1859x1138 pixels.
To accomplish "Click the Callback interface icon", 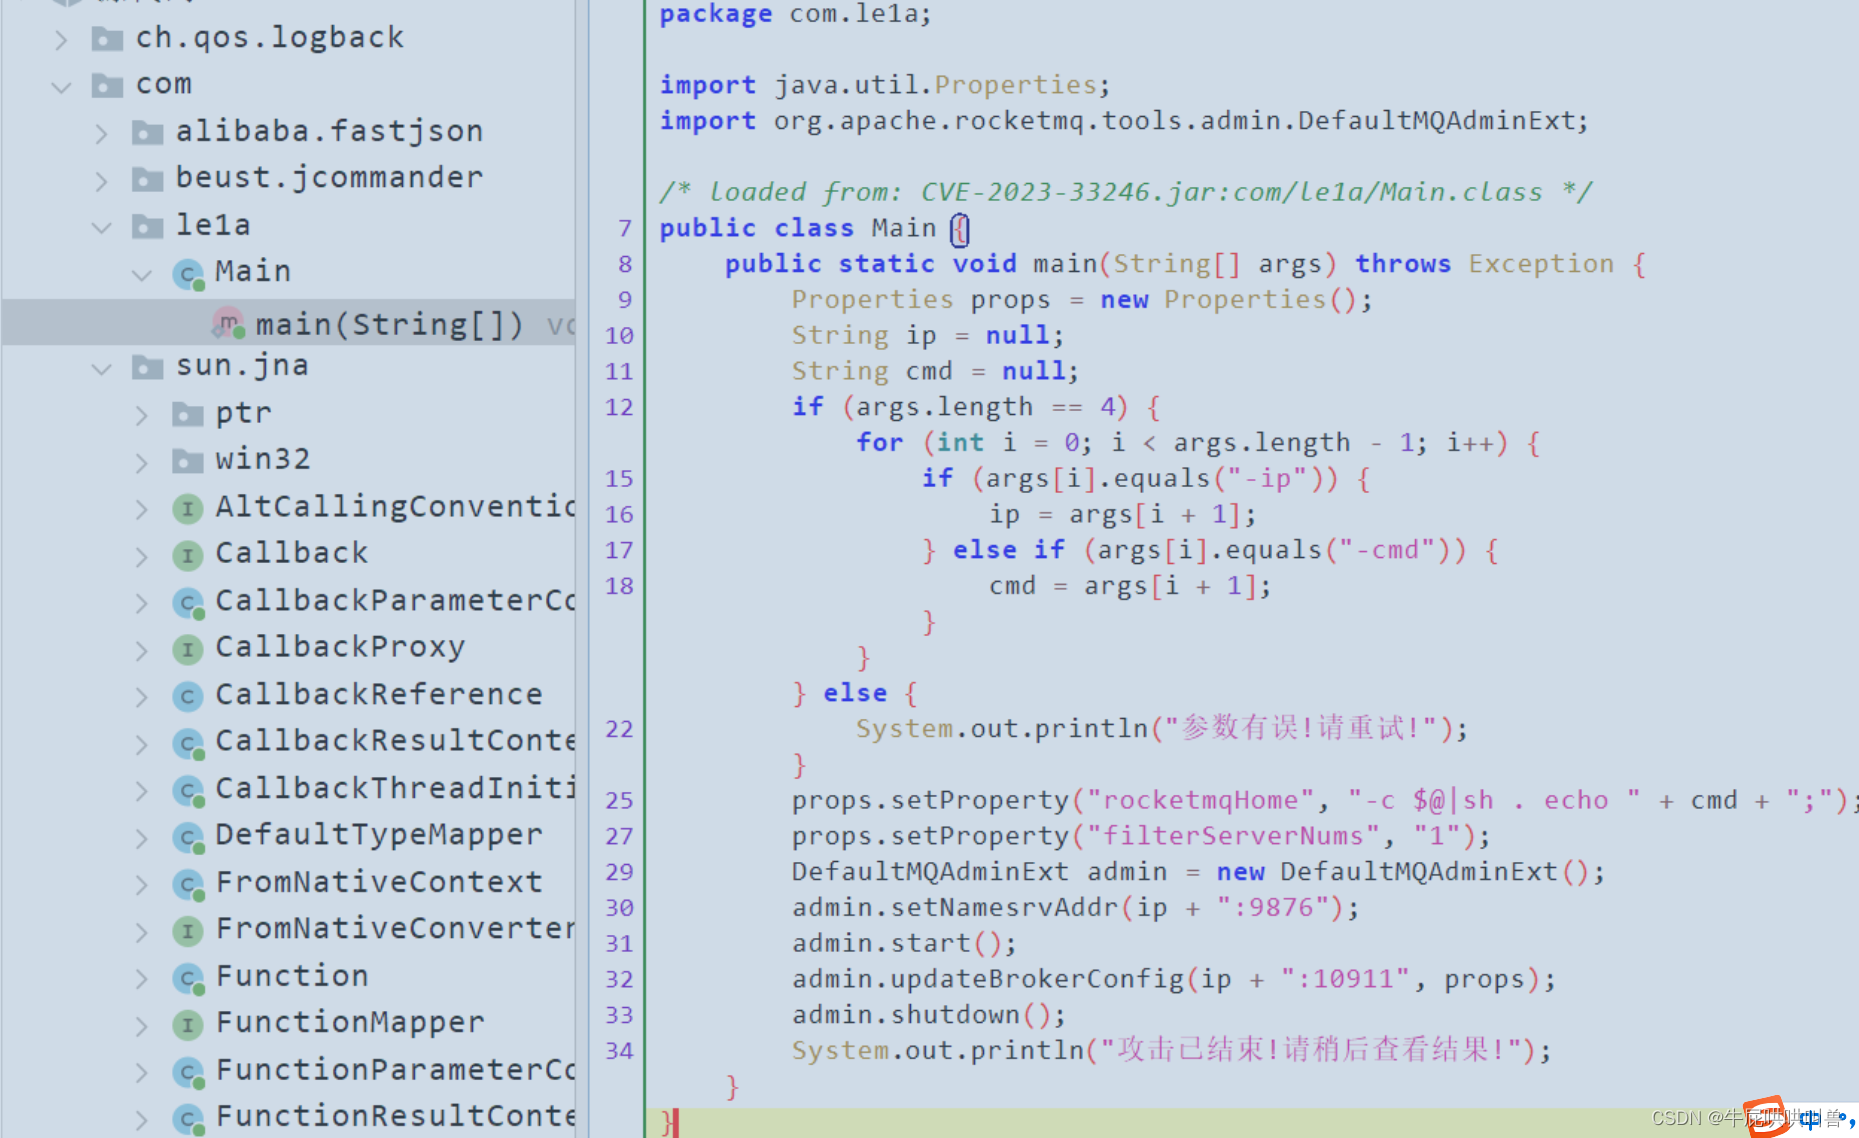I will (x=187, y=556).
